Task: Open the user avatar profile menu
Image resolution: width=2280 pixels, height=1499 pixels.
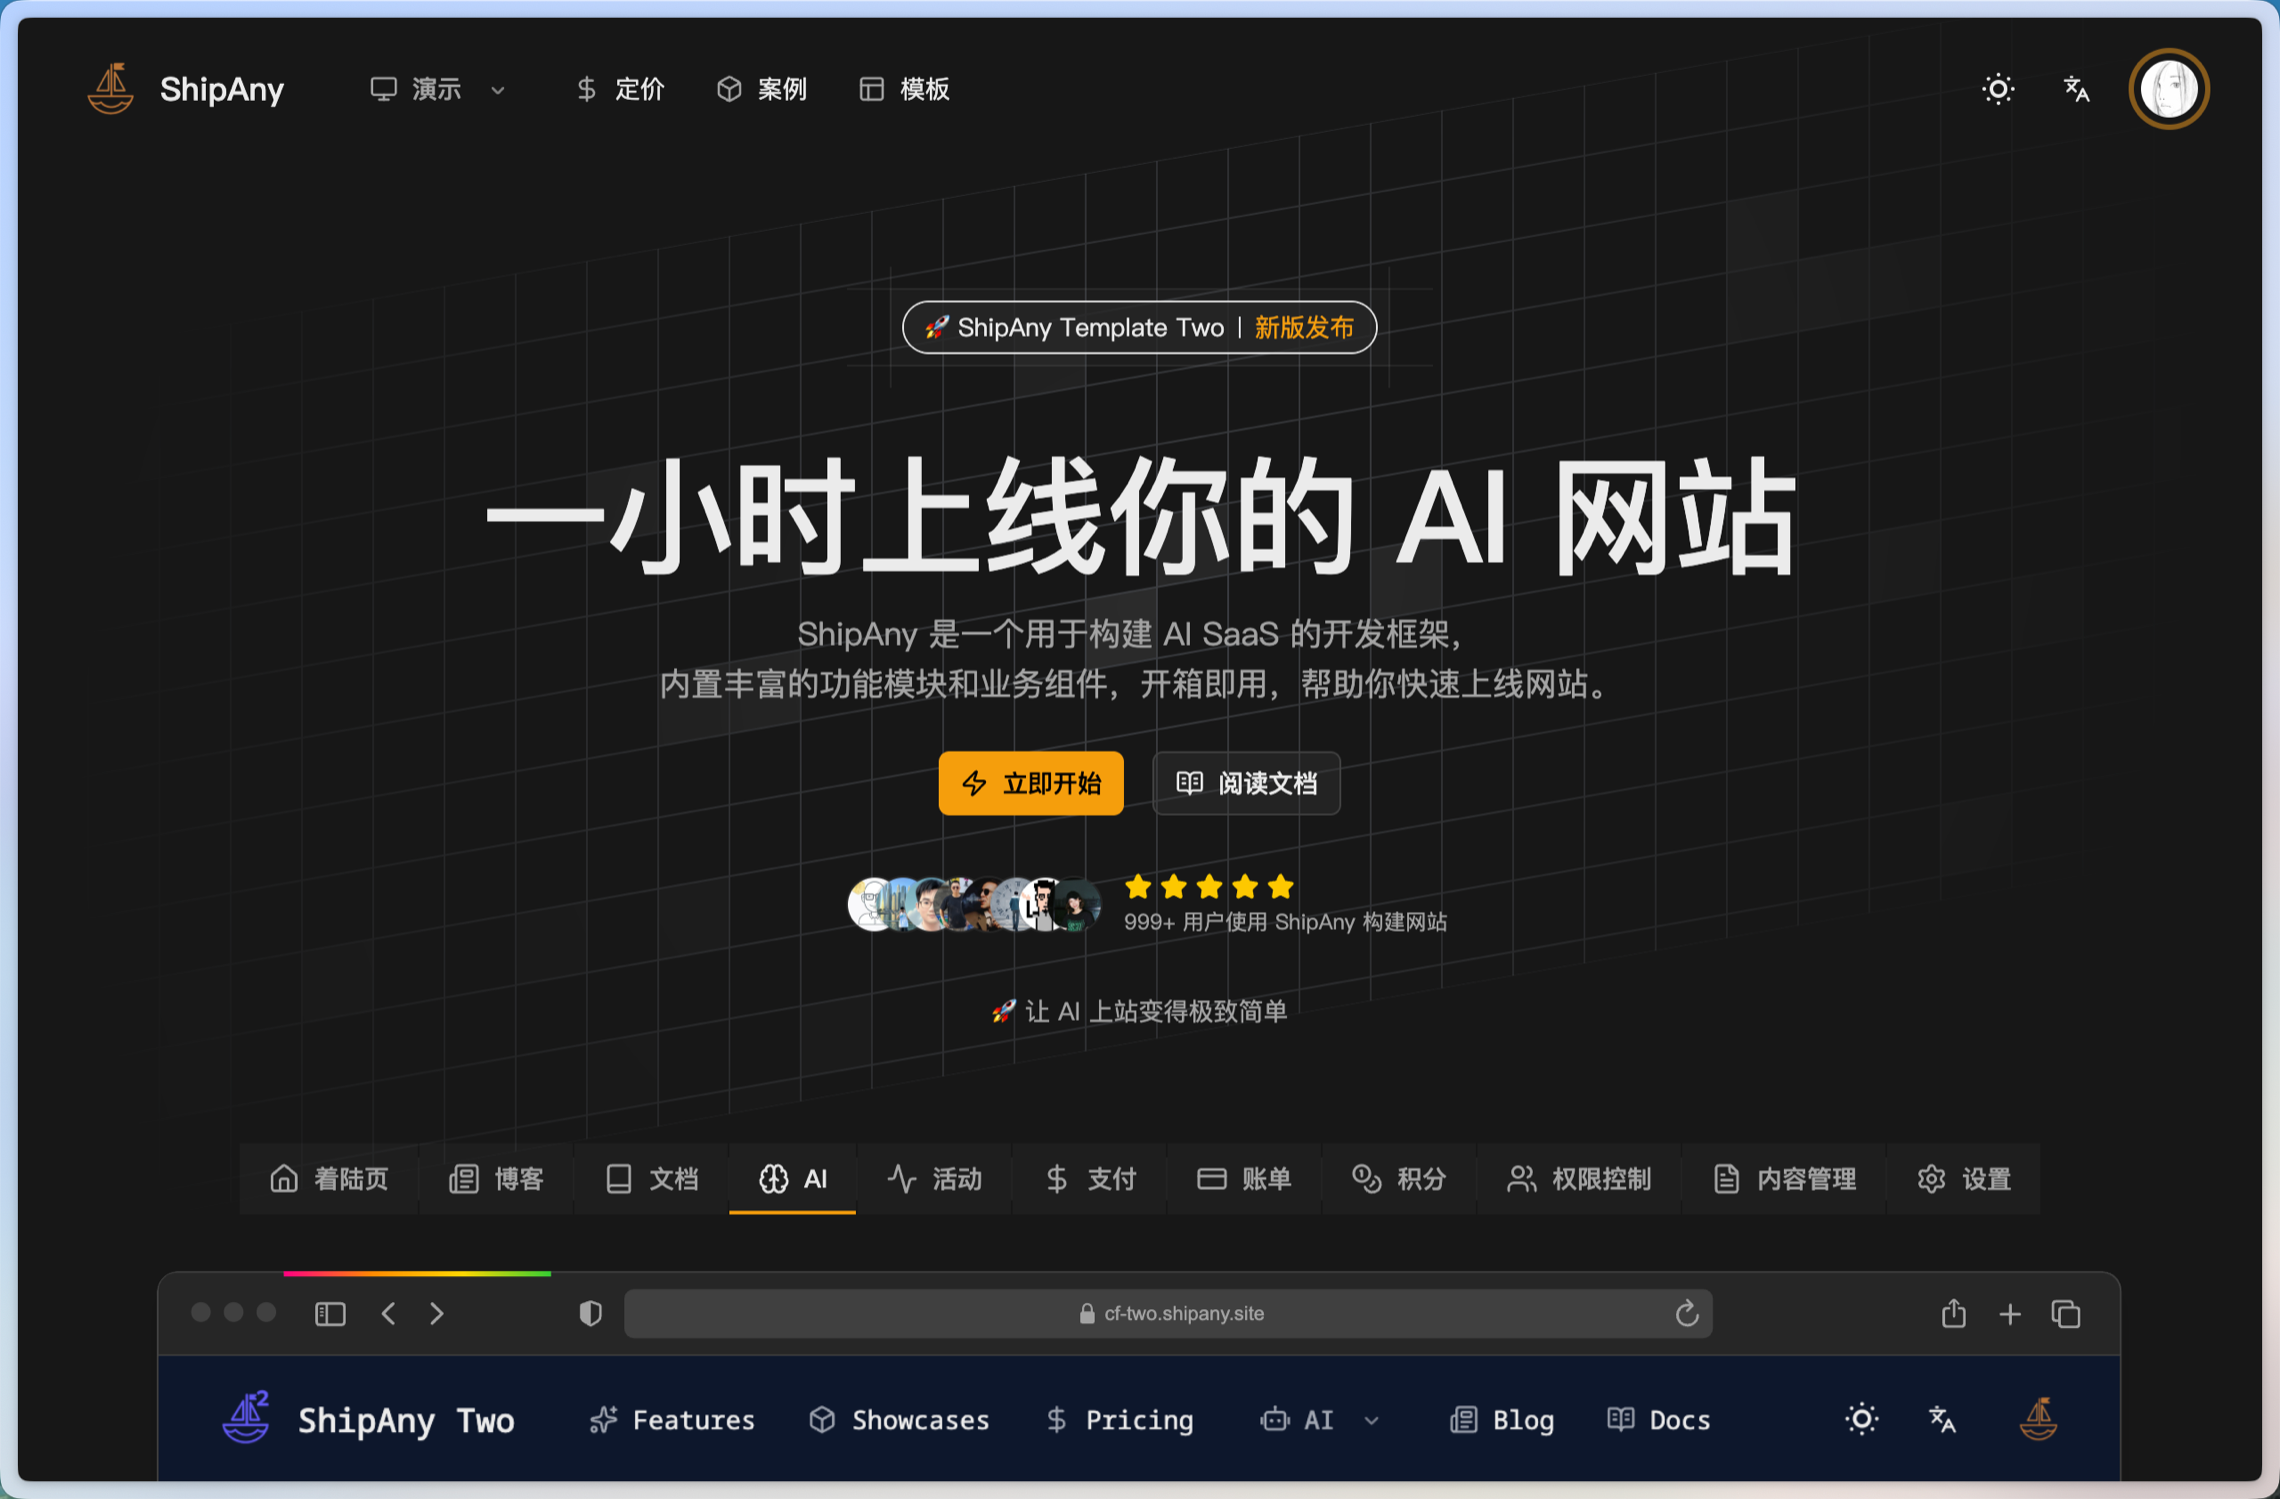Action: pyautogui.click(x=2168, y=90)
